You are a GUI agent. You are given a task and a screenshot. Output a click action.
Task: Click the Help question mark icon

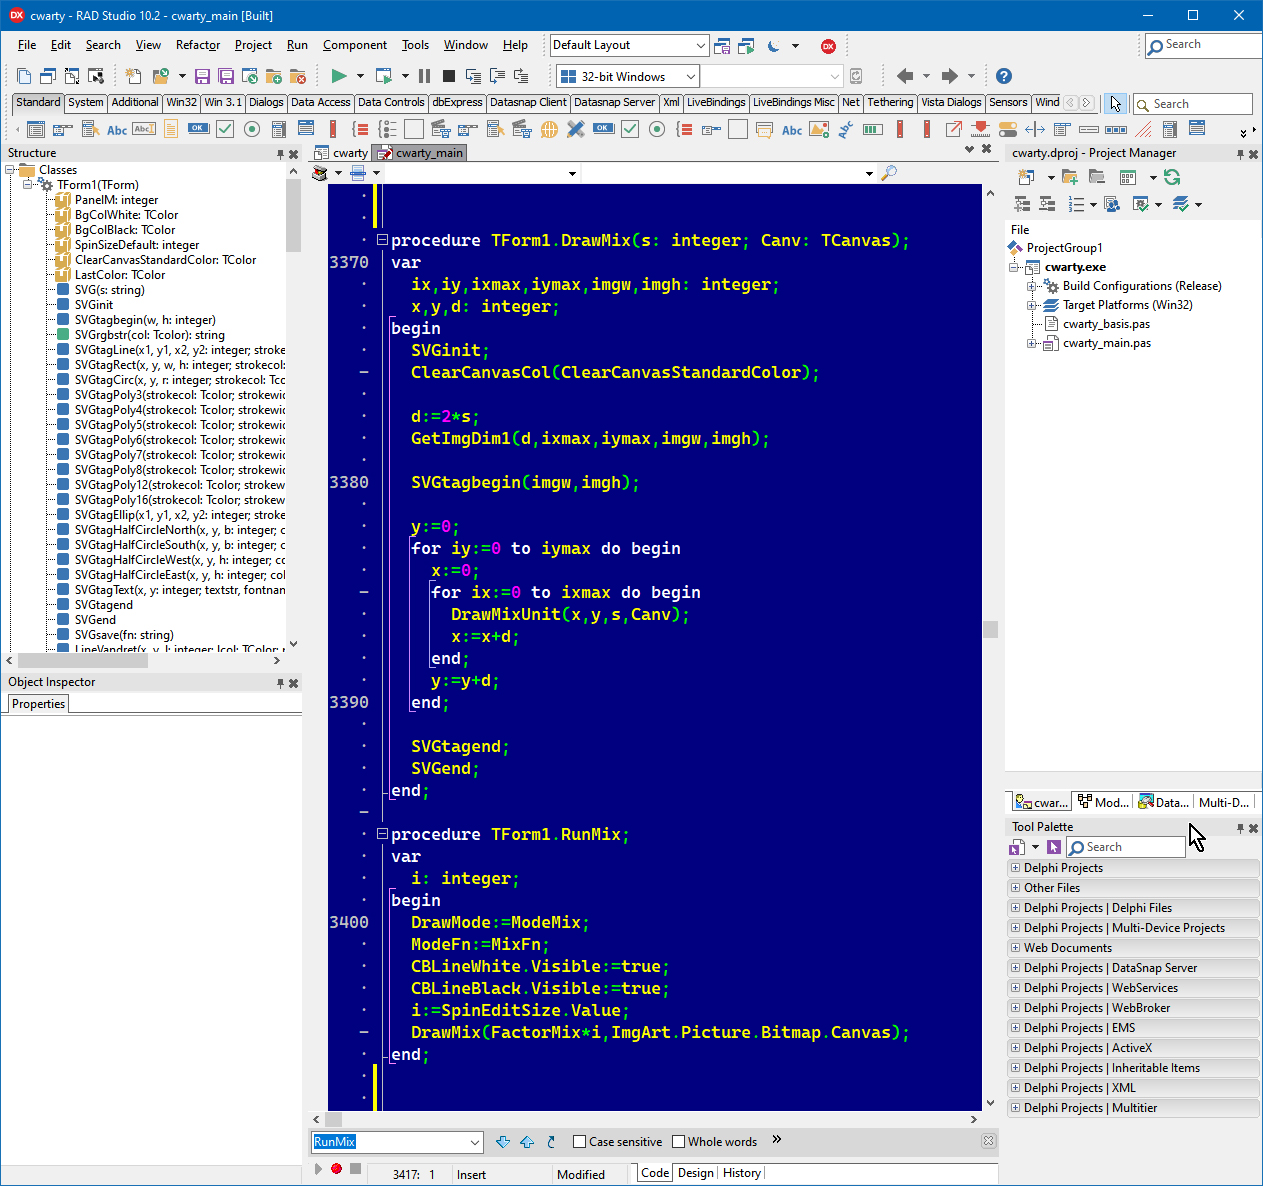[x=1004, y=76]
